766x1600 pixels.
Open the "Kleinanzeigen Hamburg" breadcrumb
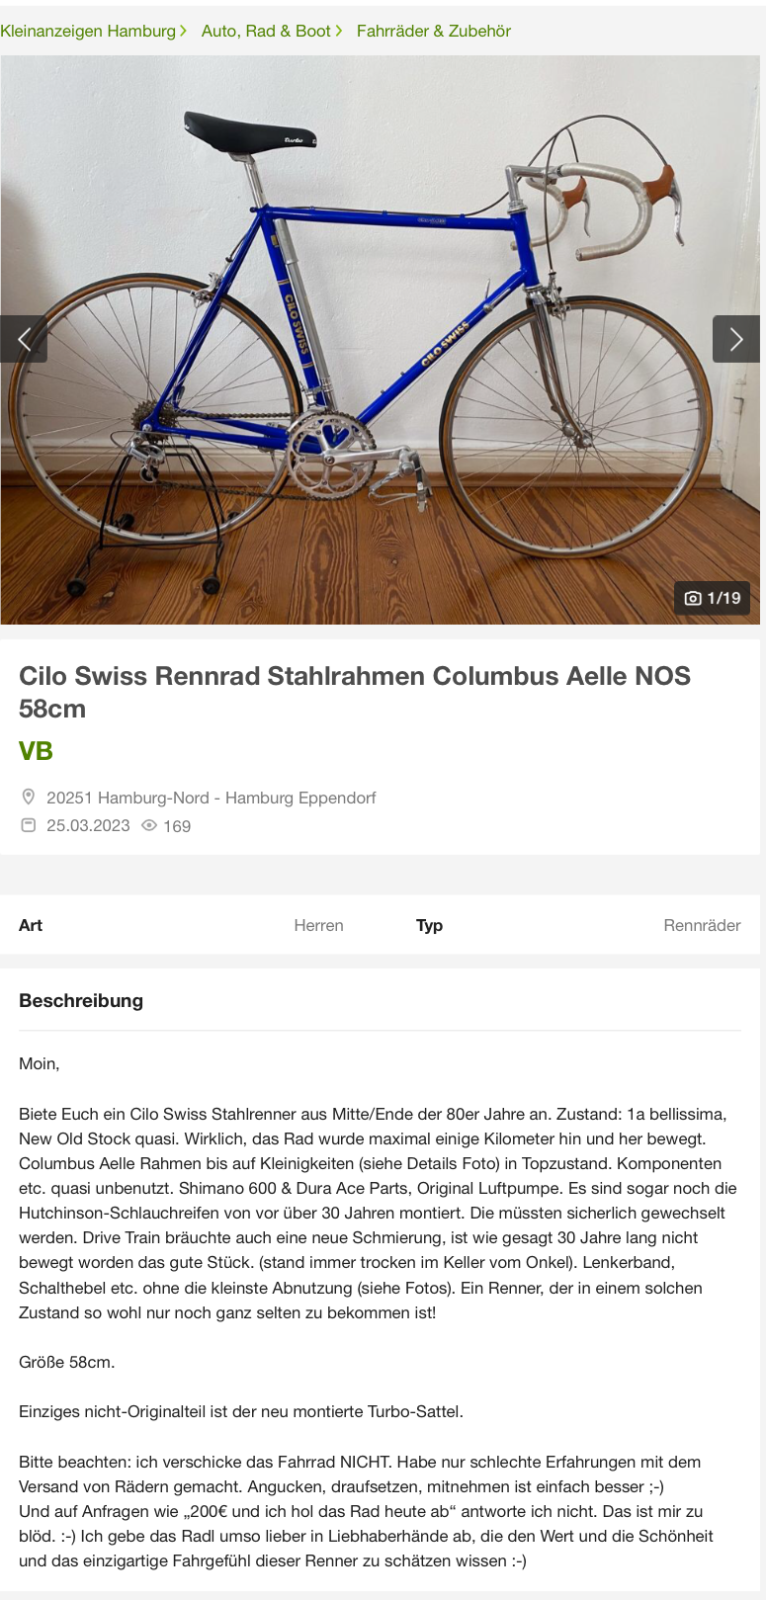point(88,31)
